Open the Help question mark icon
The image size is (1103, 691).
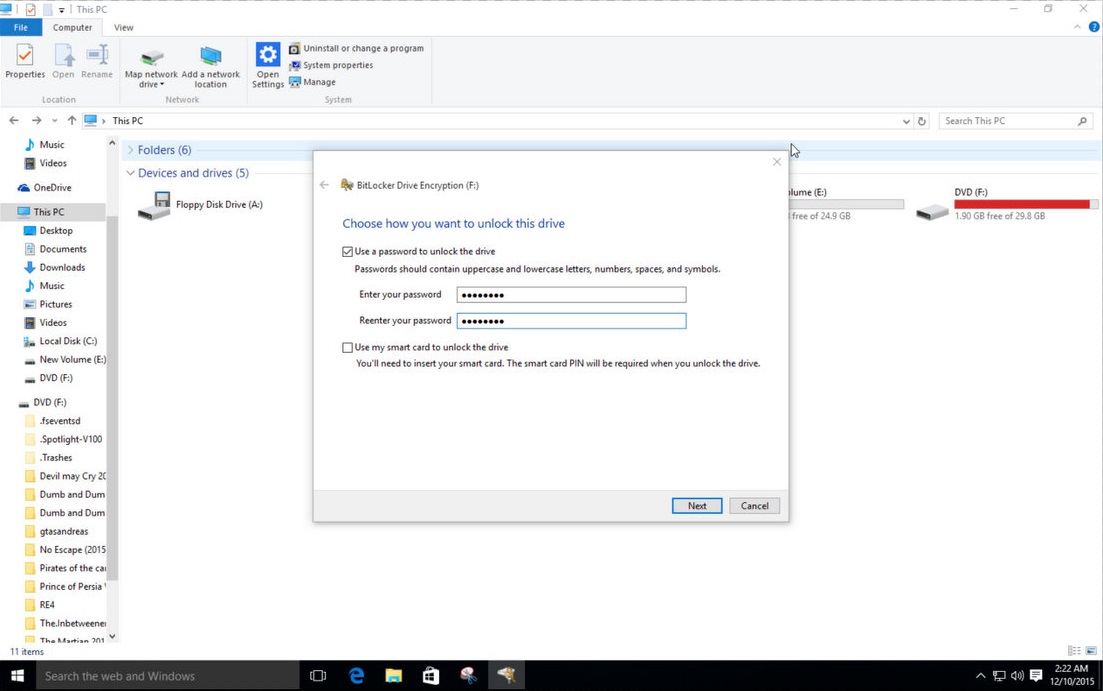(1094, 27)
